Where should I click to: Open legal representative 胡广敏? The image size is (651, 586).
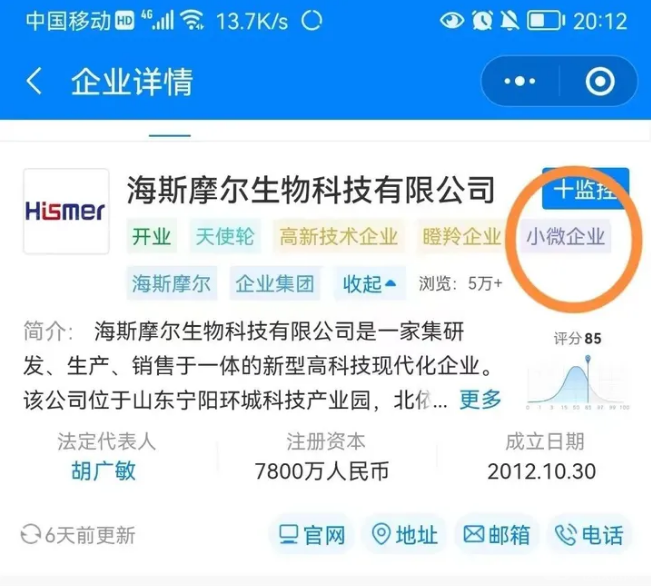104,471
